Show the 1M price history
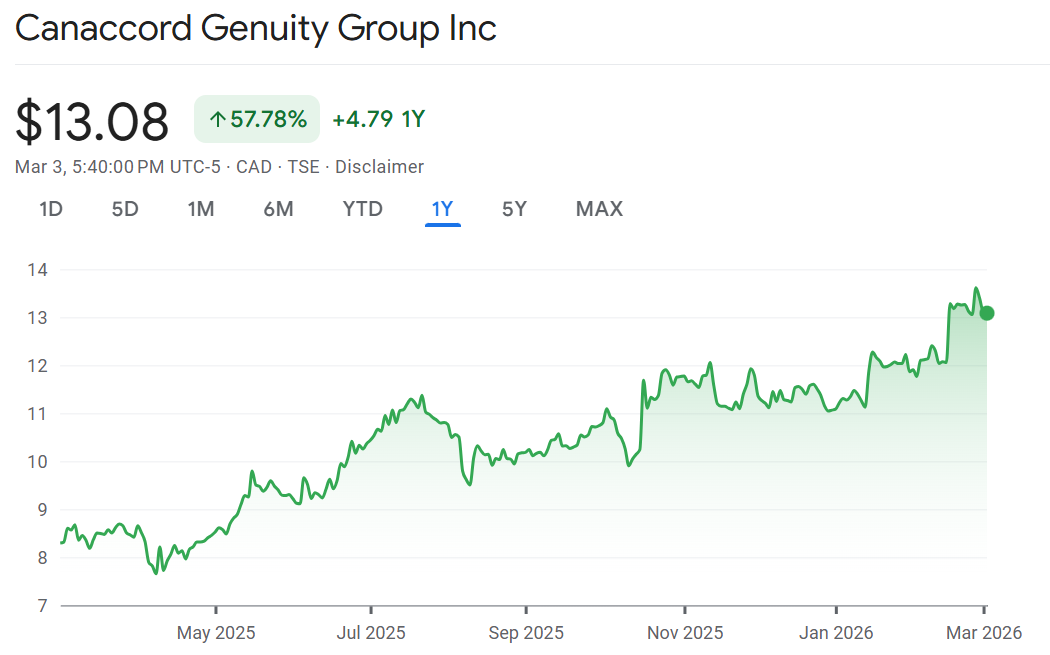This screenshot has height=655, width=1050. pyautogui.click(x=201, y=209)
